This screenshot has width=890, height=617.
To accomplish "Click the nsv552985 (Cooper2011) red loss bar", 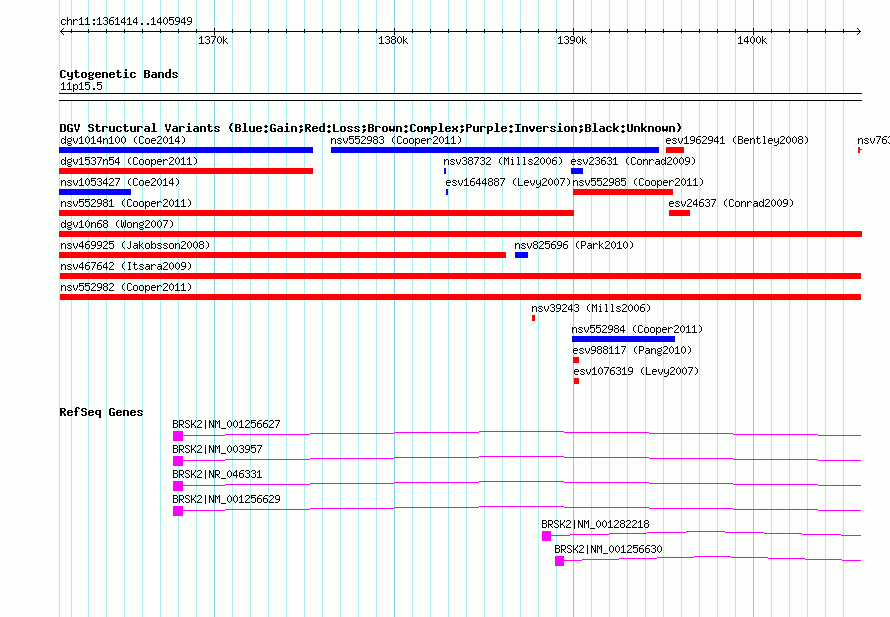I will click(623, 192).
